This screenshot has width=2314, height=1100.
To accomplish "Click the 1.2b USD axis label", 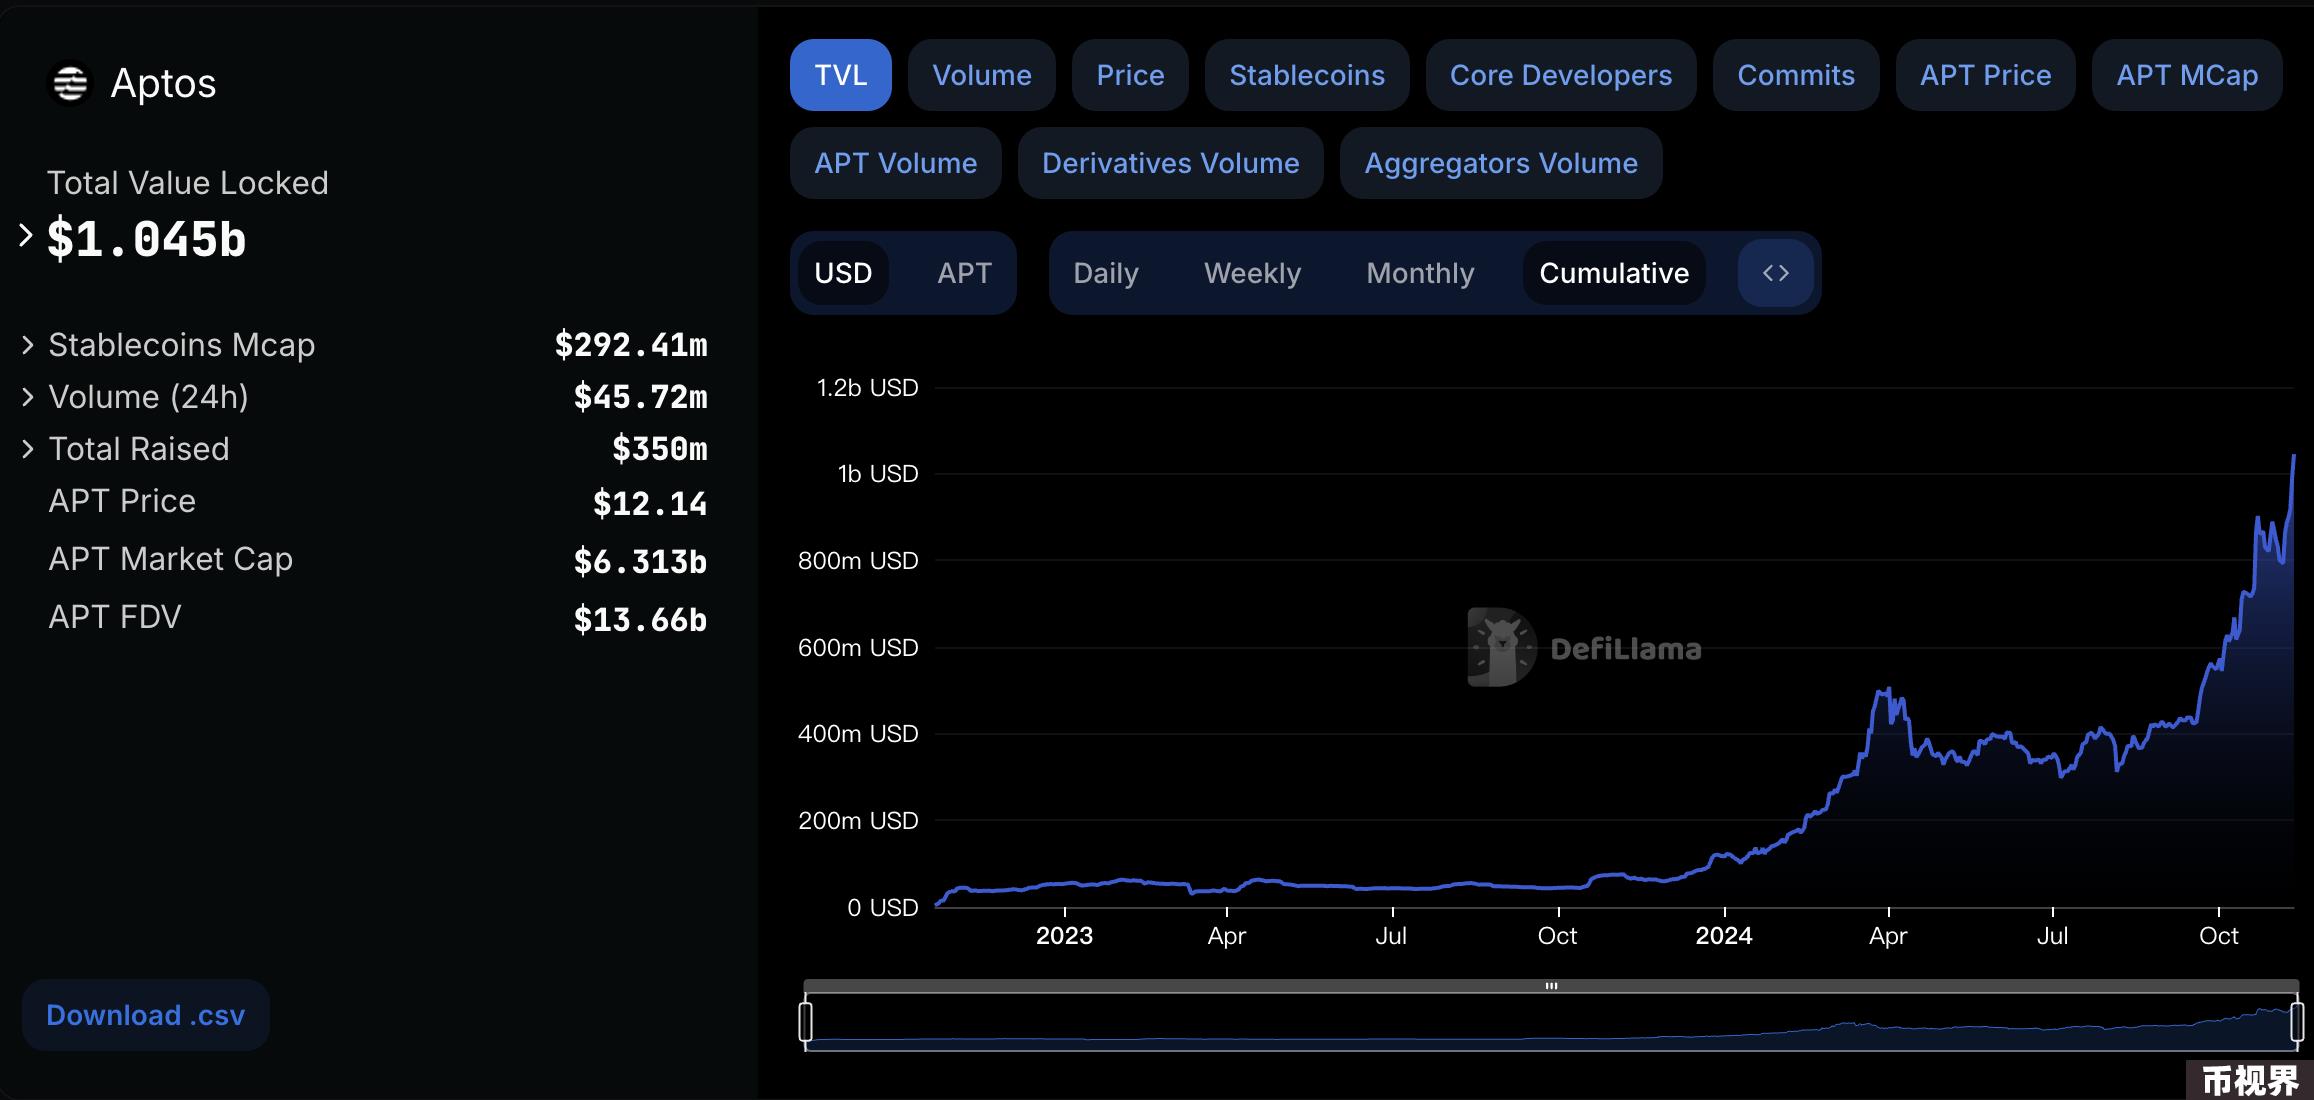I will pos(867,388).
